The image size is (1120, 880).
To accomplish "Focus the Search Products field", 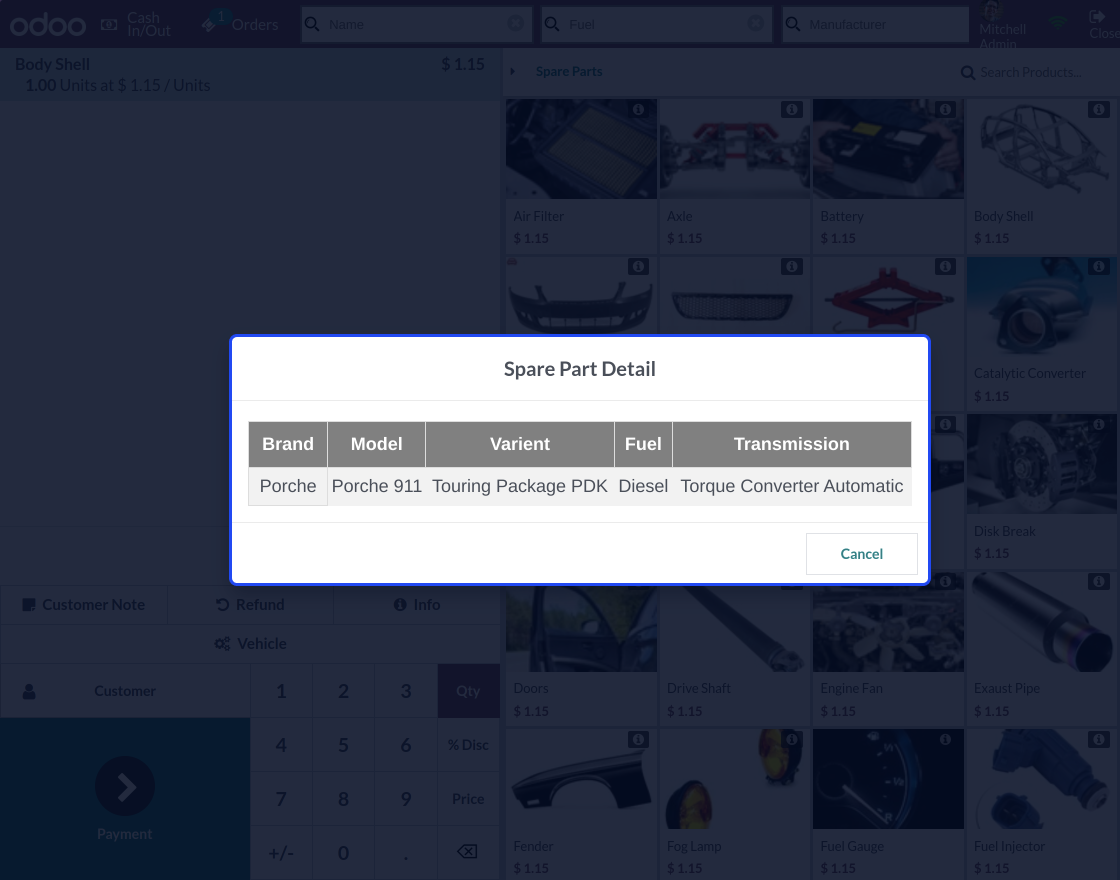I will point(1031,72).
